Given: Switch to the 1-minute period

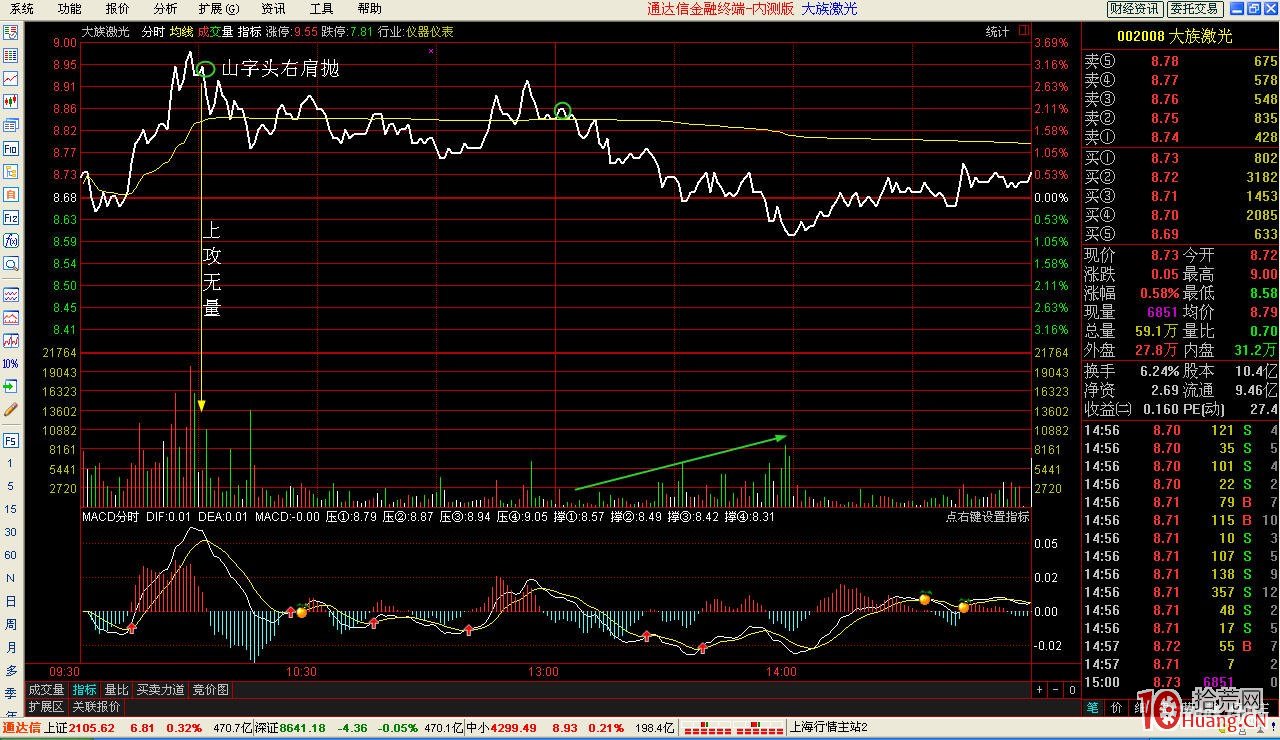Looking at the screenshot, I should click(11, 464).
